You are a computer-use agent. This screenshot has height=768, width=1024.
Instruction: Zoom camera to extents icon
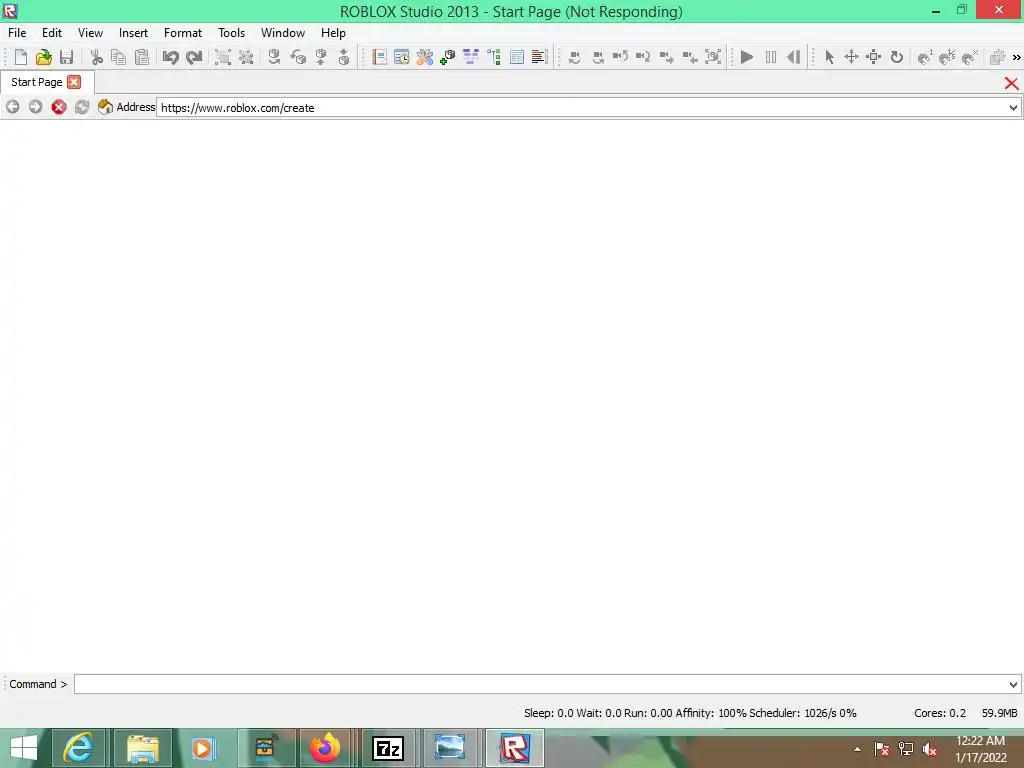pyautogui.click(x=713, y=57)
